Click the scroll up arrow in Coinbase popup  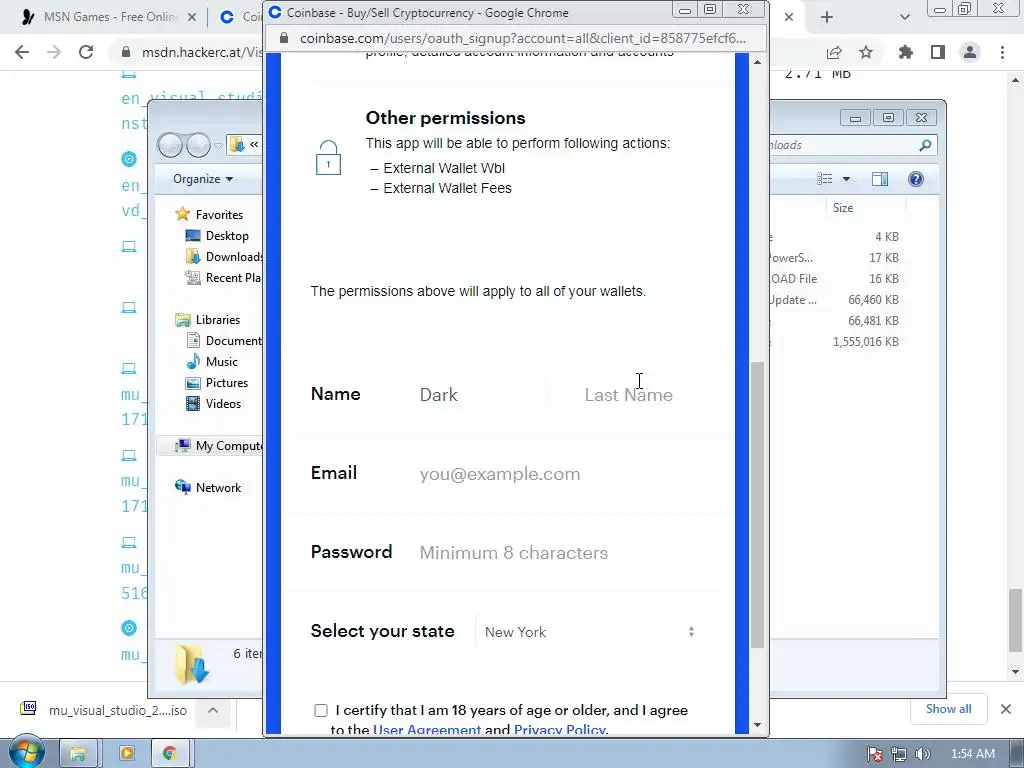pyautogui.click(x=757, y=62)
